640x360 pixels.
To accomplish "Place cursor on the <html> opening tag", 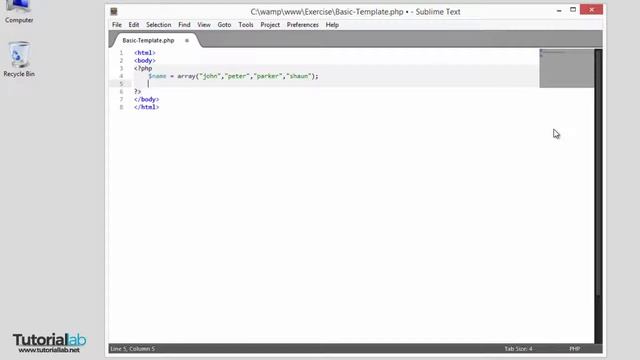I will tap(144, 53).
